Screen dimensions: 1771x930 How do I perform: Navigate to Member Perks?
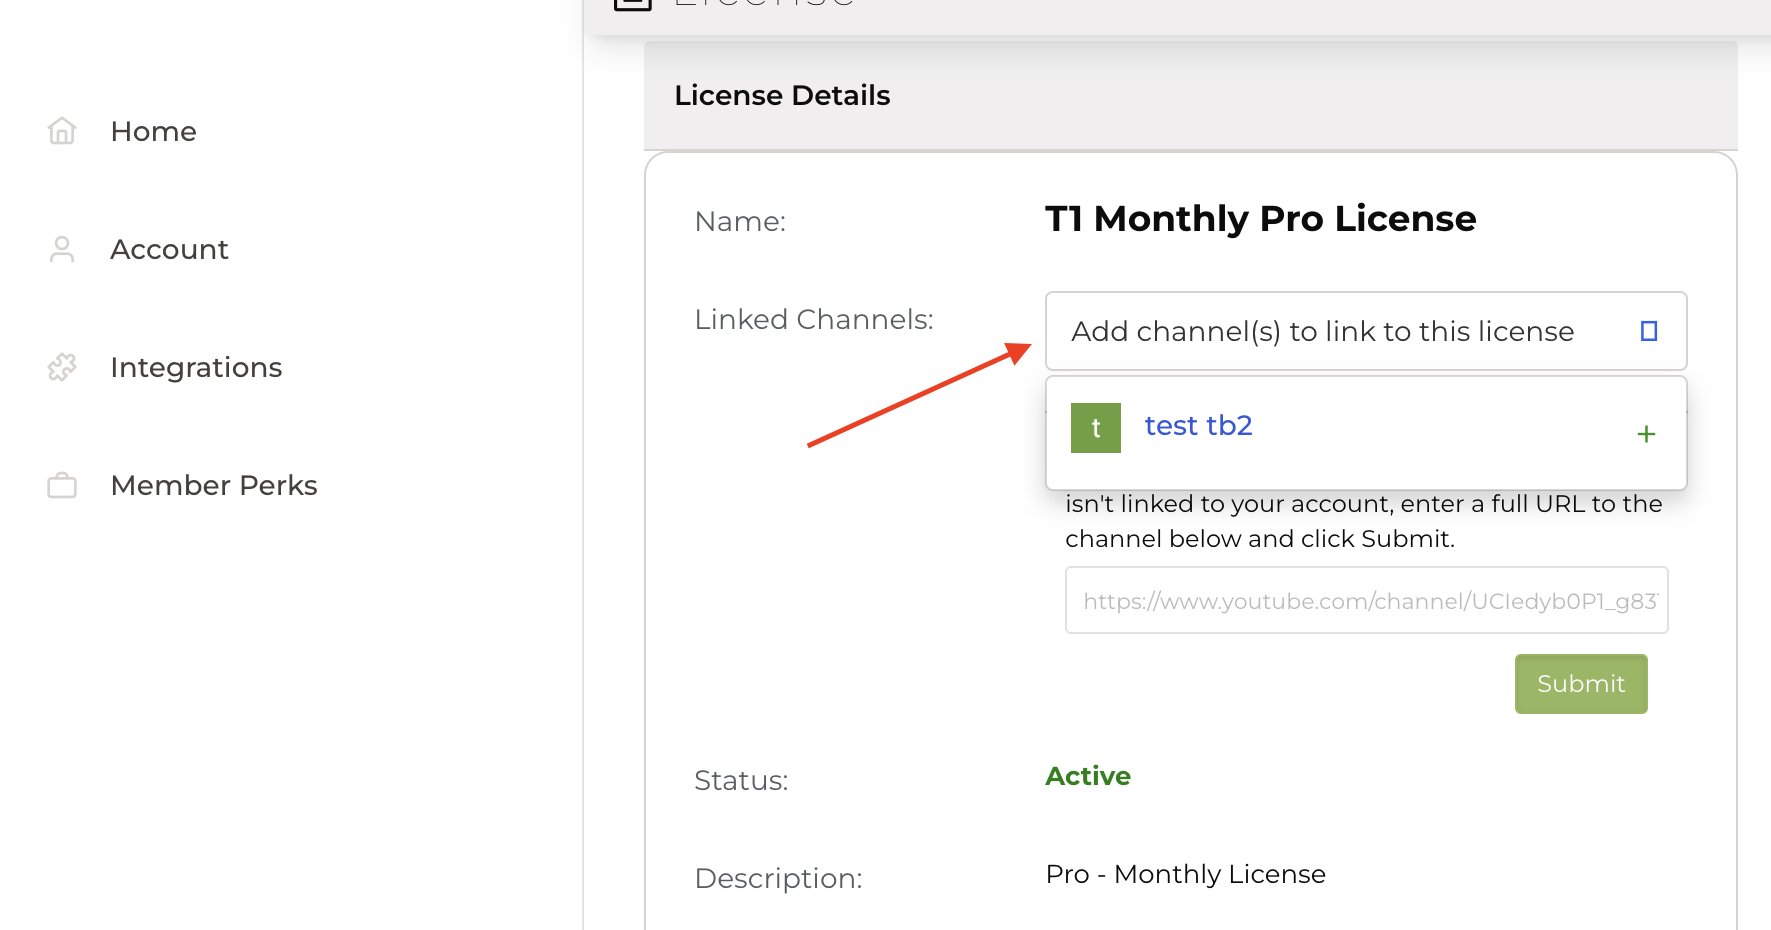pos(214,485)
